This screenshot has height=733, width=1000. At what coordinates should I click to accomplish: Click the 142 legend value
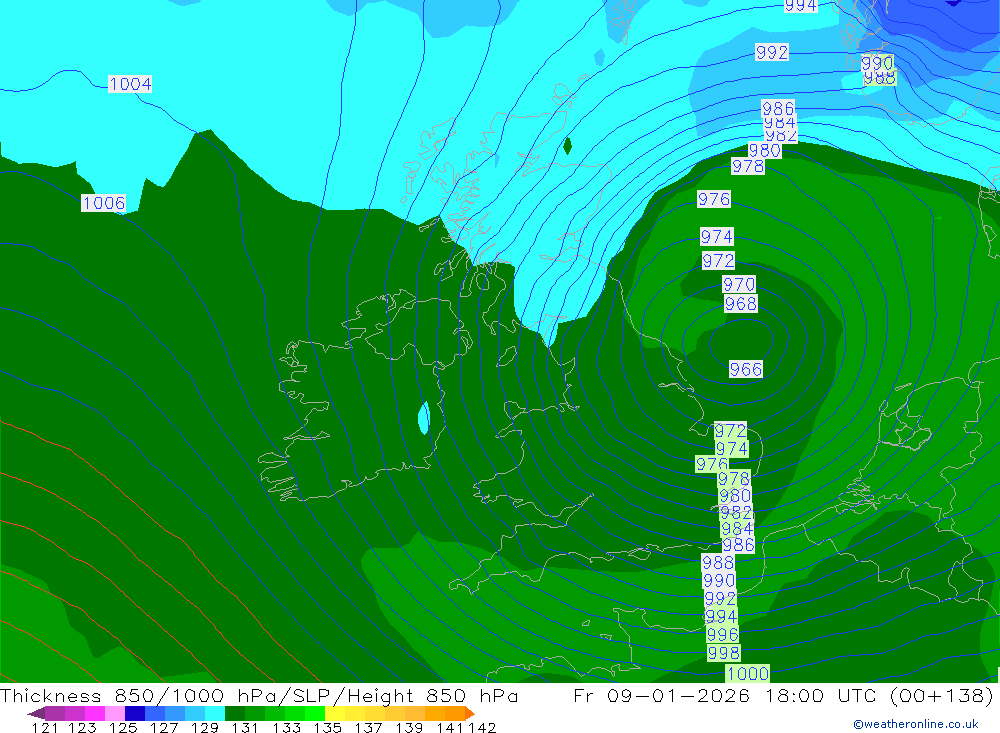coord(482,728)
